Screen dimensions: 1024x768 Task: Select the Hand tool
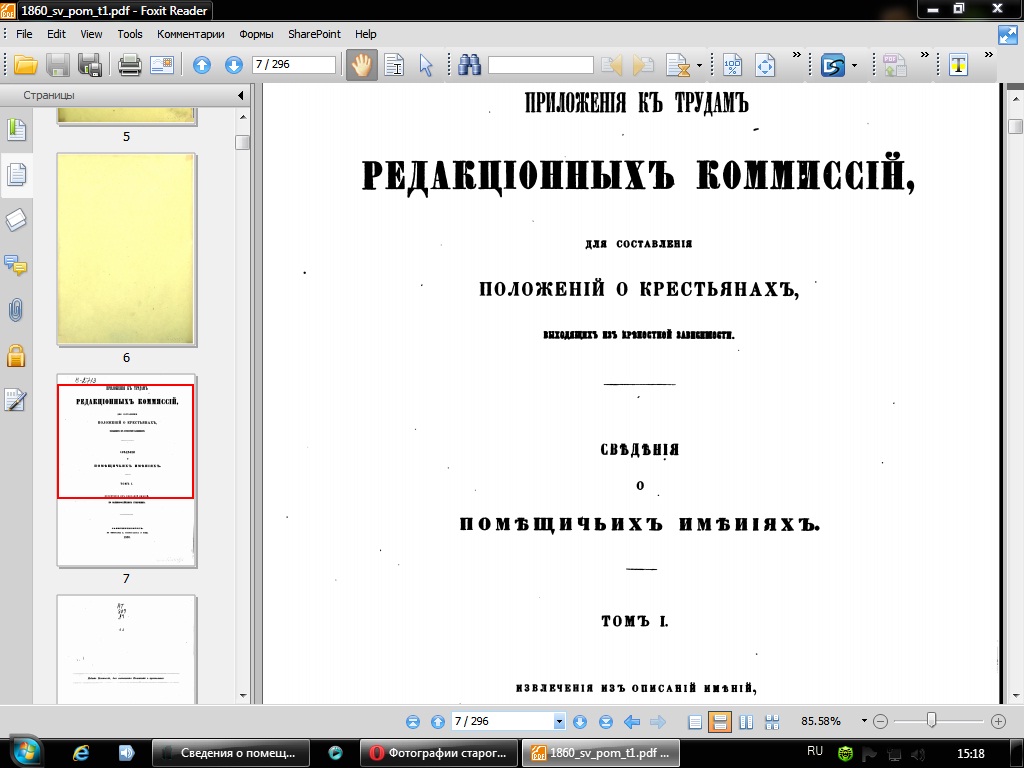360,66
